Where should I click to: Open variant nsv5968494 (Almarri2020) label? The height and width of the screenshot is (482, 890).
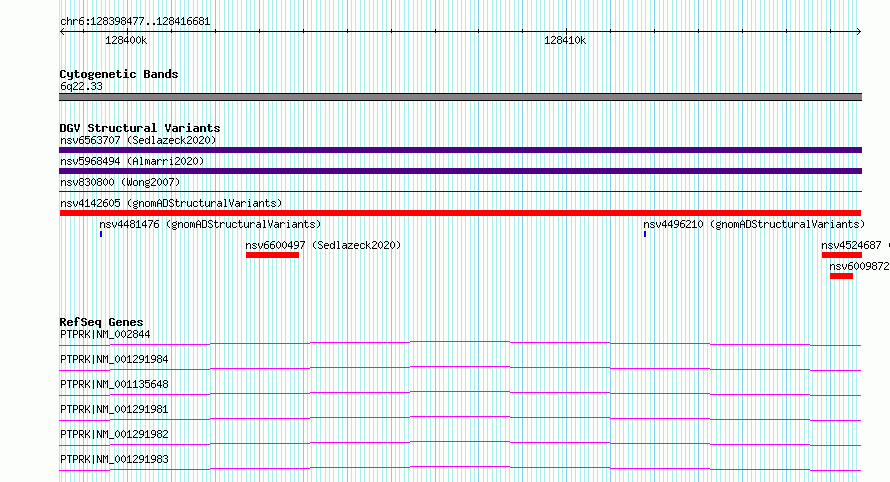[x=132, y=161]
